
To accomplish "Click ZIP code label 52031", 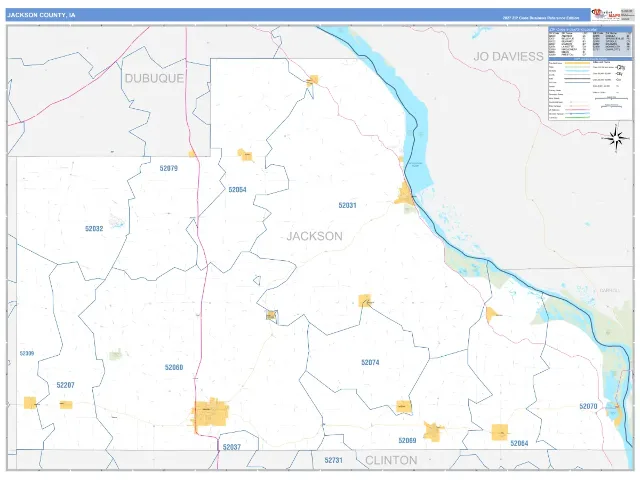I will (x=347, y=205).
